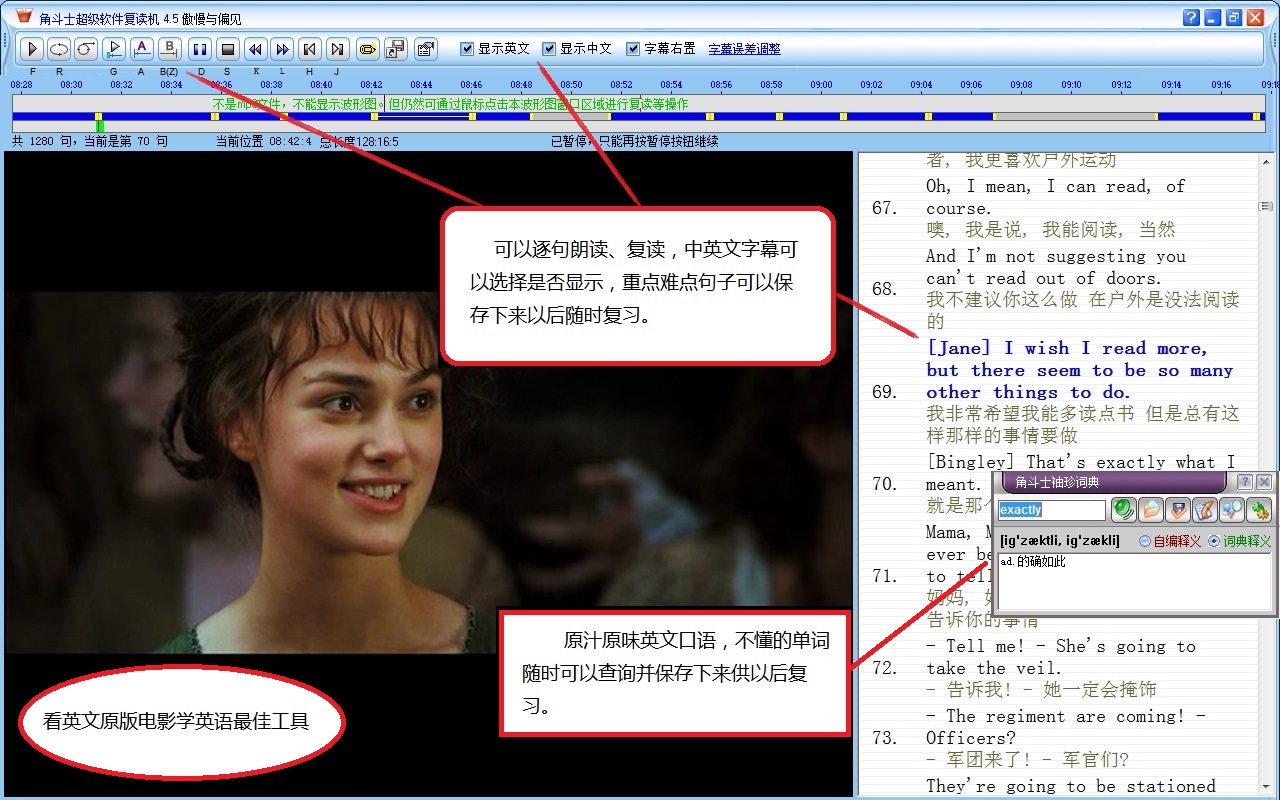Jump to the previous sentence
The image size is (1280, 800).
[310, 48]
